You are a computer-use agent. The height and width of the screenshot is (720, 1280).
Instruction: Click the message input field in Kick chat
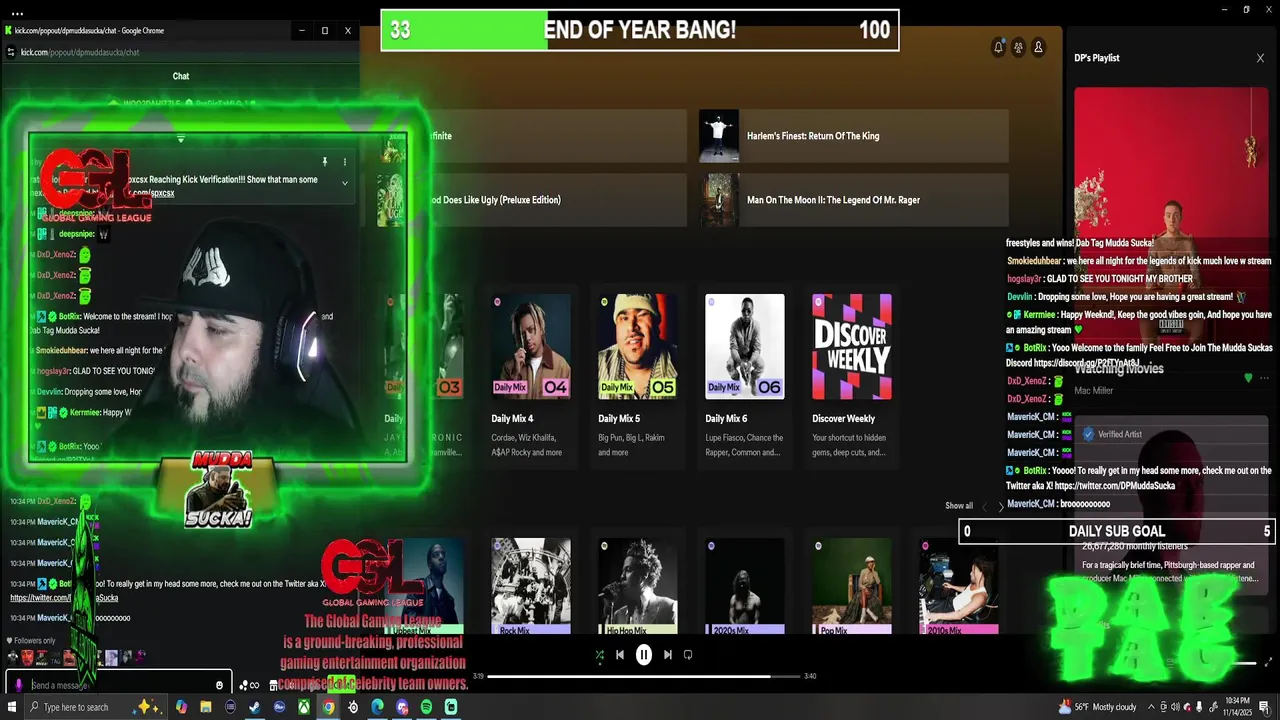click(120, 685)
